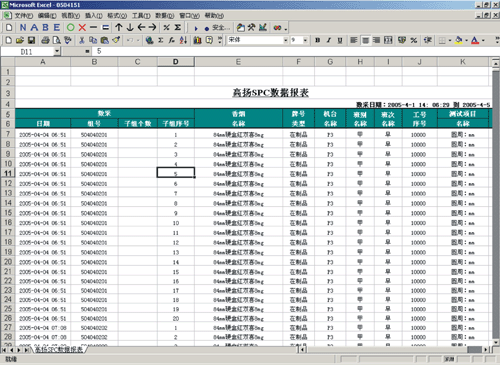Click the green circle toolbar icon
The height and width of the screenshot is (365, 500).
click(70, 28)
